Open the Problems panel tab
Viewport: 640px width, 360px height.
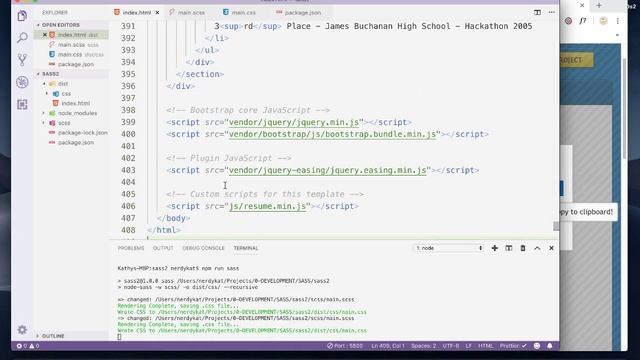(x=131, y=248)
